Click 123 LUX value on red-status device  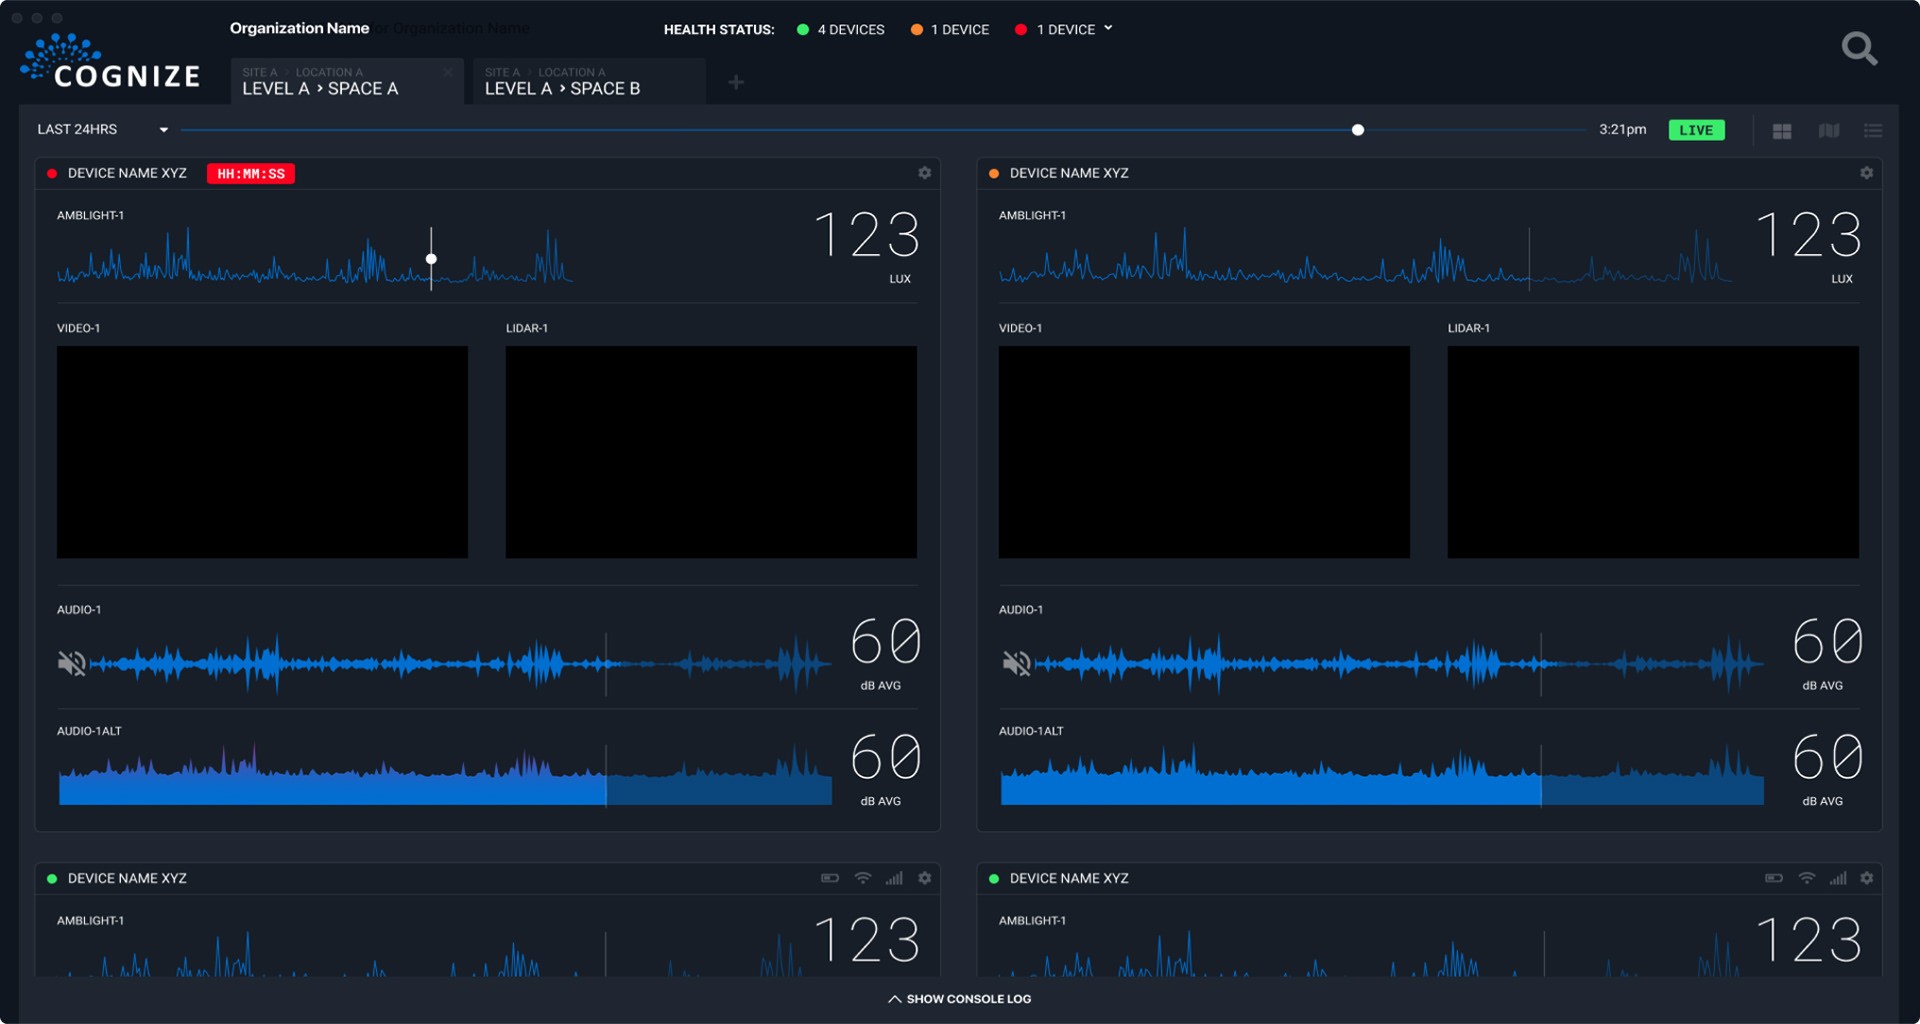(x=867, y=246)
